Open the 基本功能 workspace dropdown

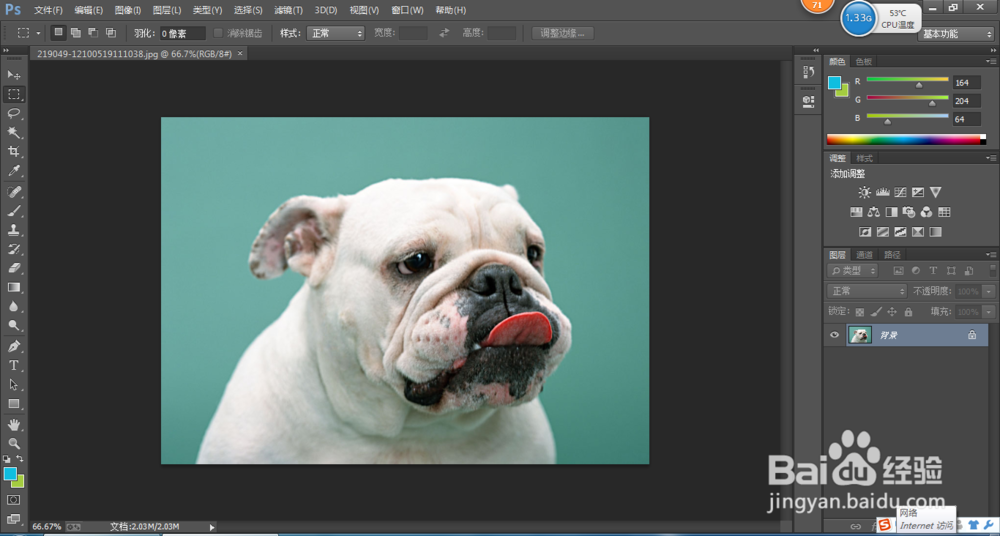[x=955, y=34]
